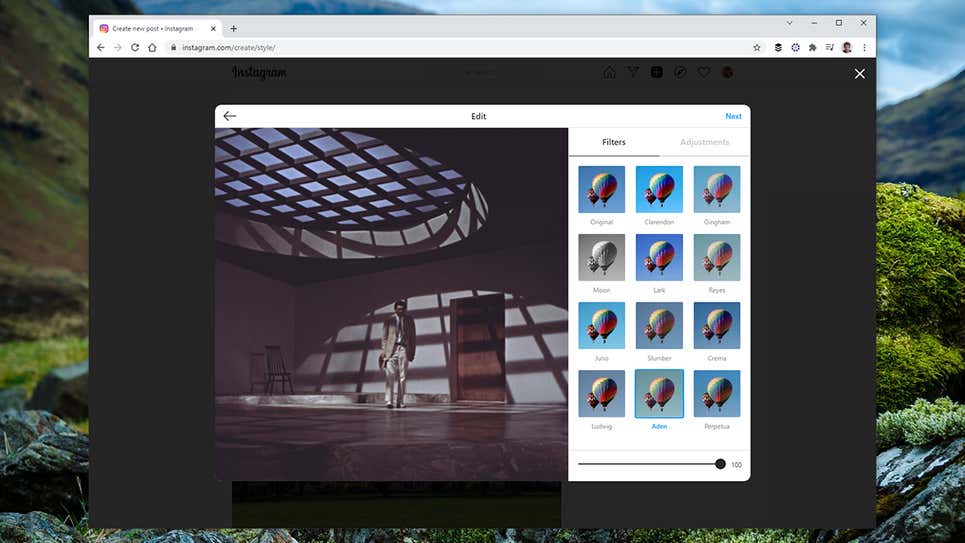Click the Instagram wordmark logo
965x543 pixels.
[259, 73]
